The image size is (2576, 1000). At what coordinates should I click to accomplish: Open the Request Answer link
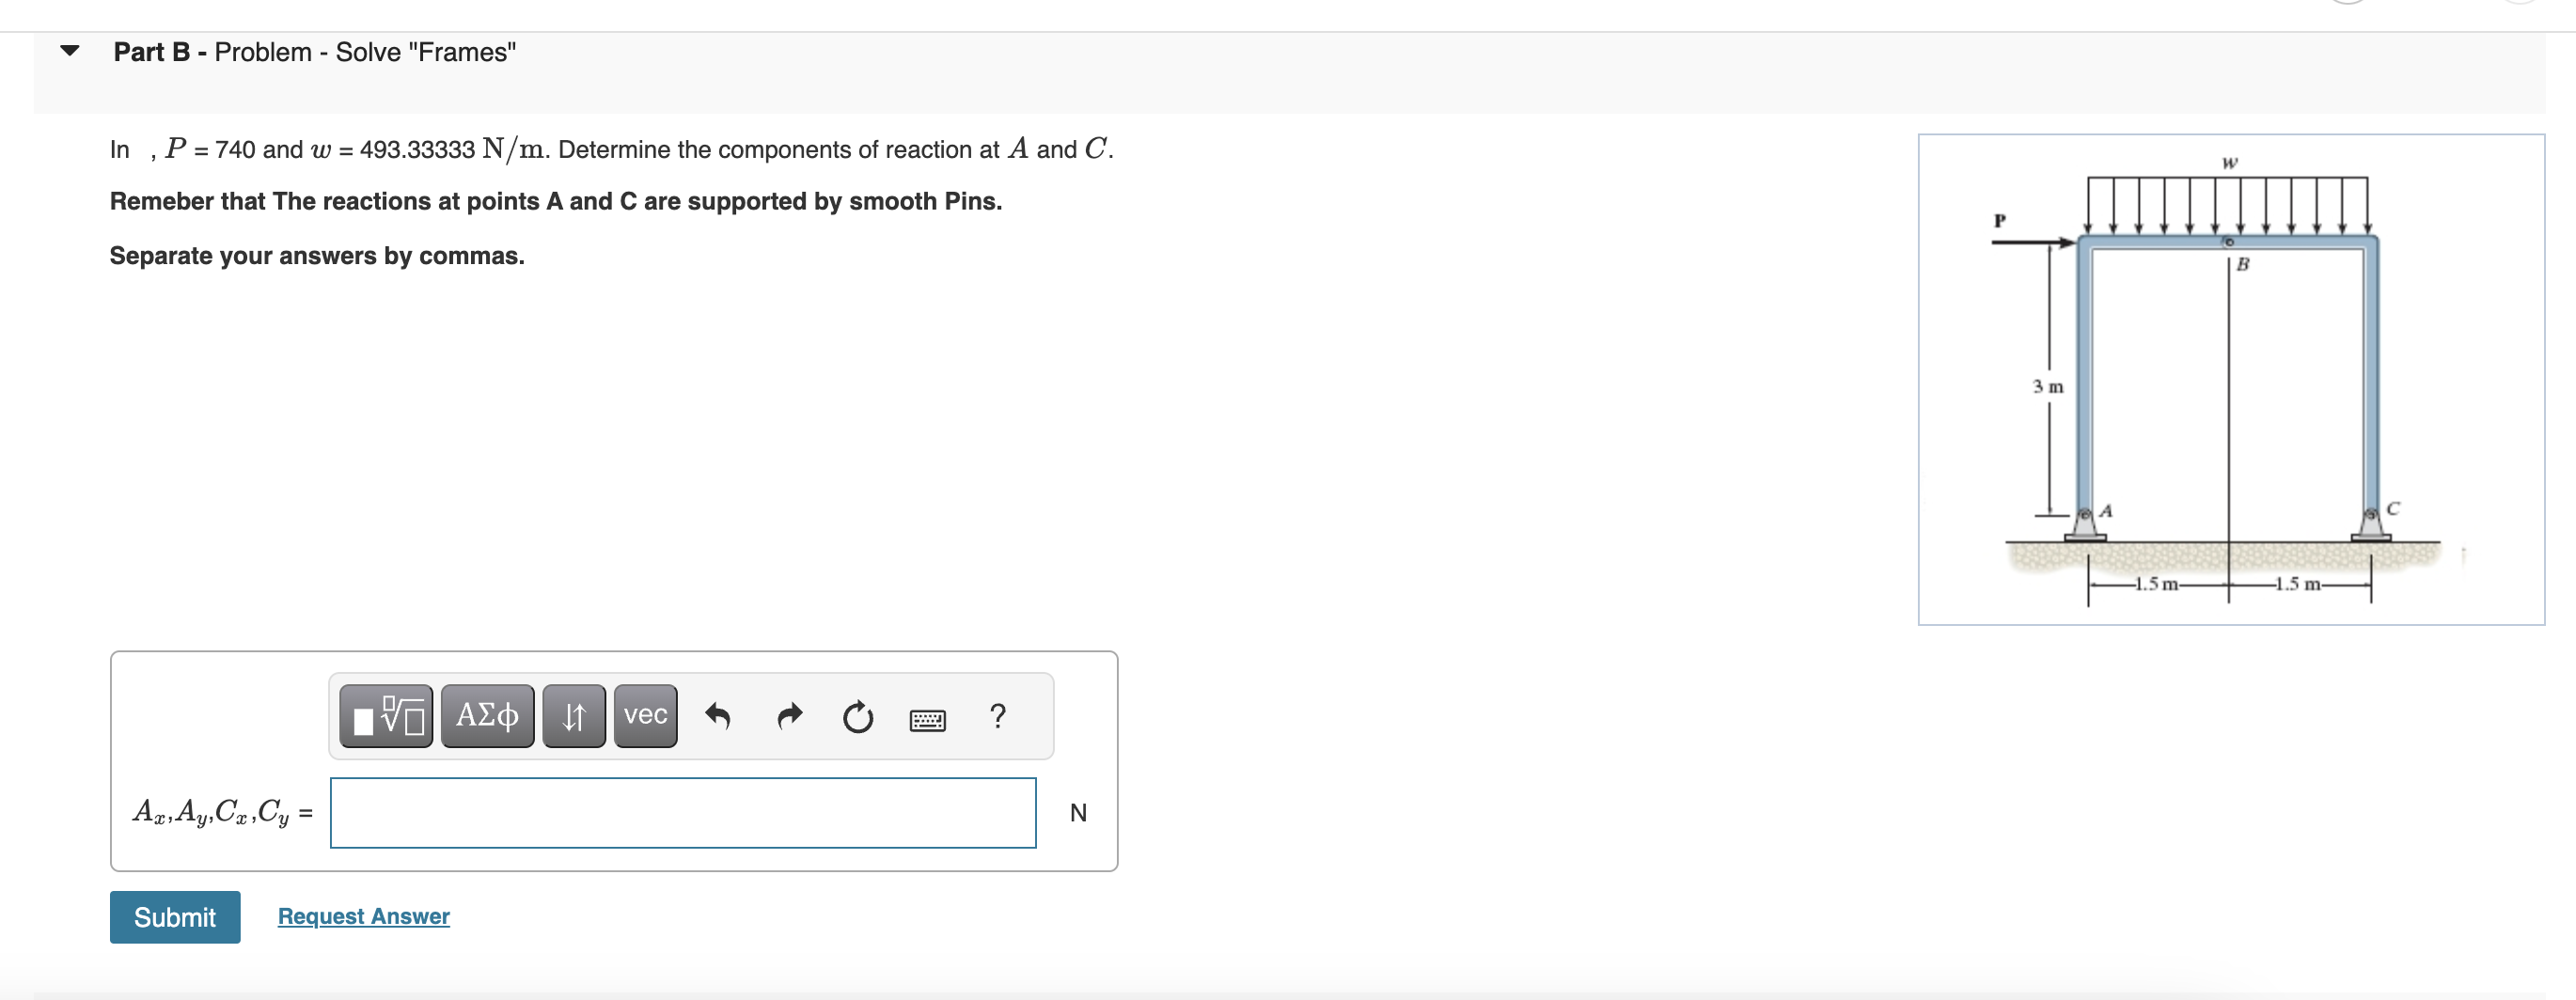(363, 915)
